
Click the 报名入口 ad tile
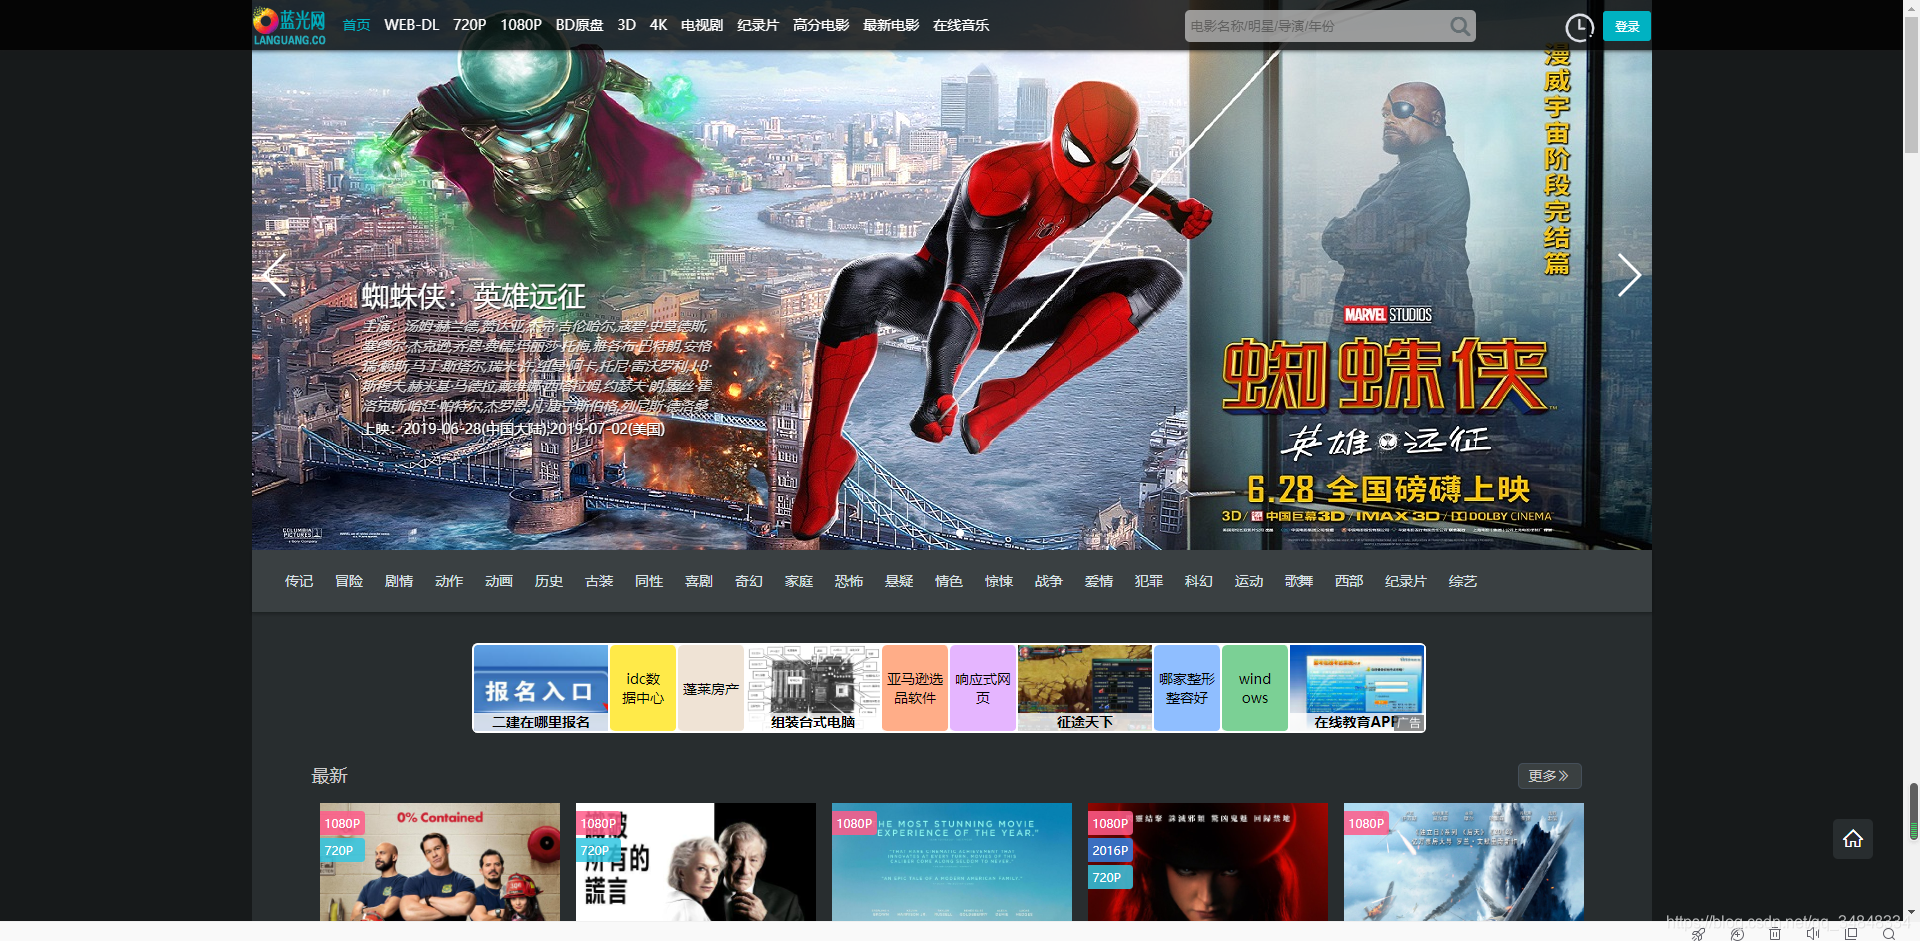point(541,688)
